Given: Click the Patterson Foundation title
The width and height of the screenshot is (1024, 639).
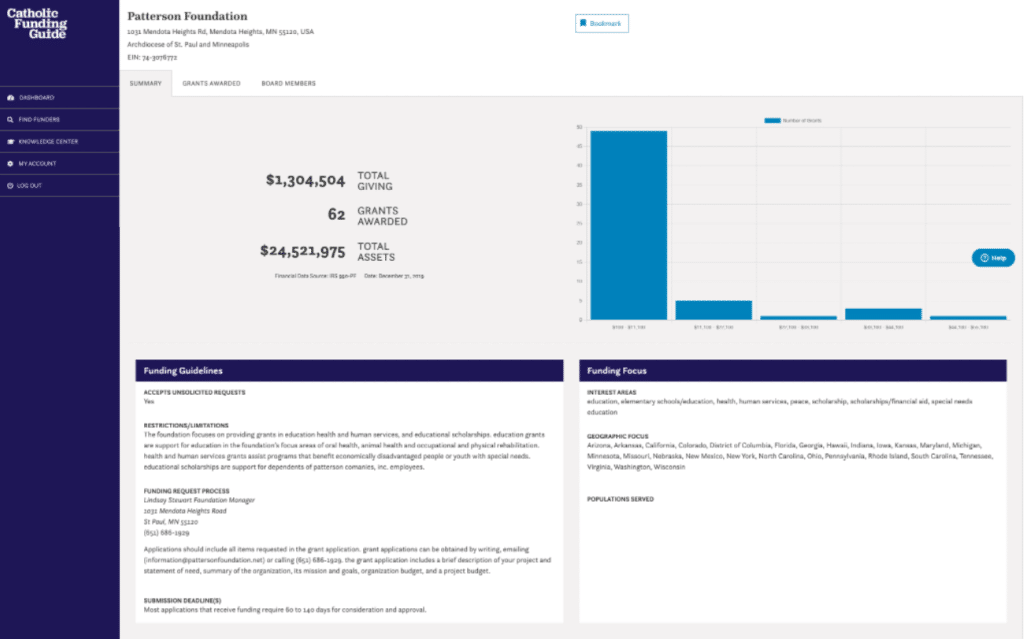Looking at the screenshot, I should pyautogui.click(x=187, y=16).
